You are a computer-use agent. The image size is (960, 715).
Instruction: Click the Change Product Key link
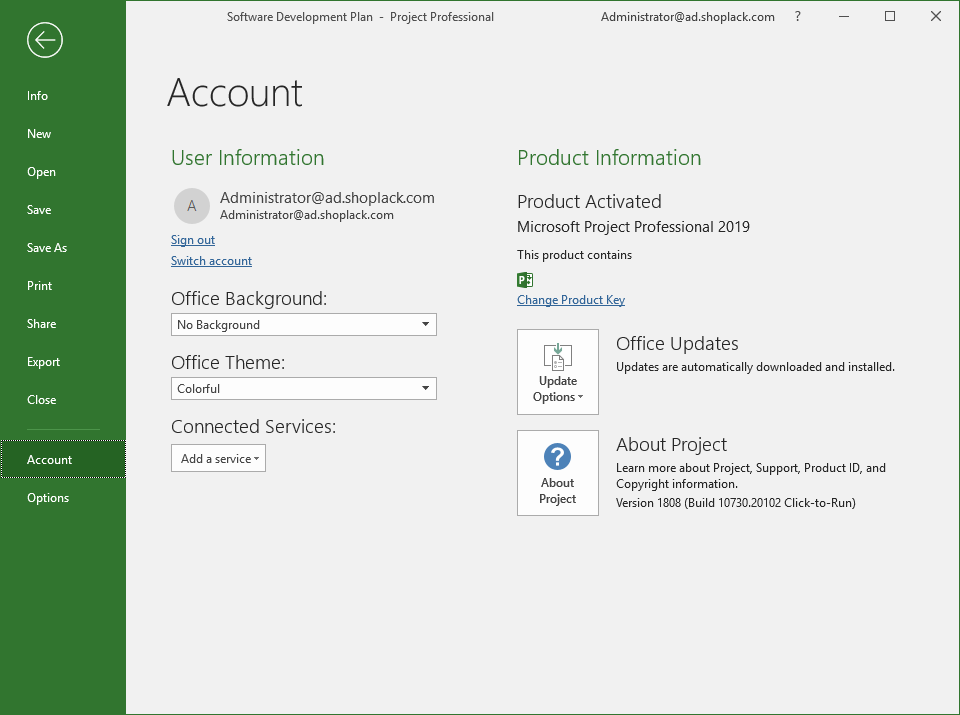tap(571, 300)
